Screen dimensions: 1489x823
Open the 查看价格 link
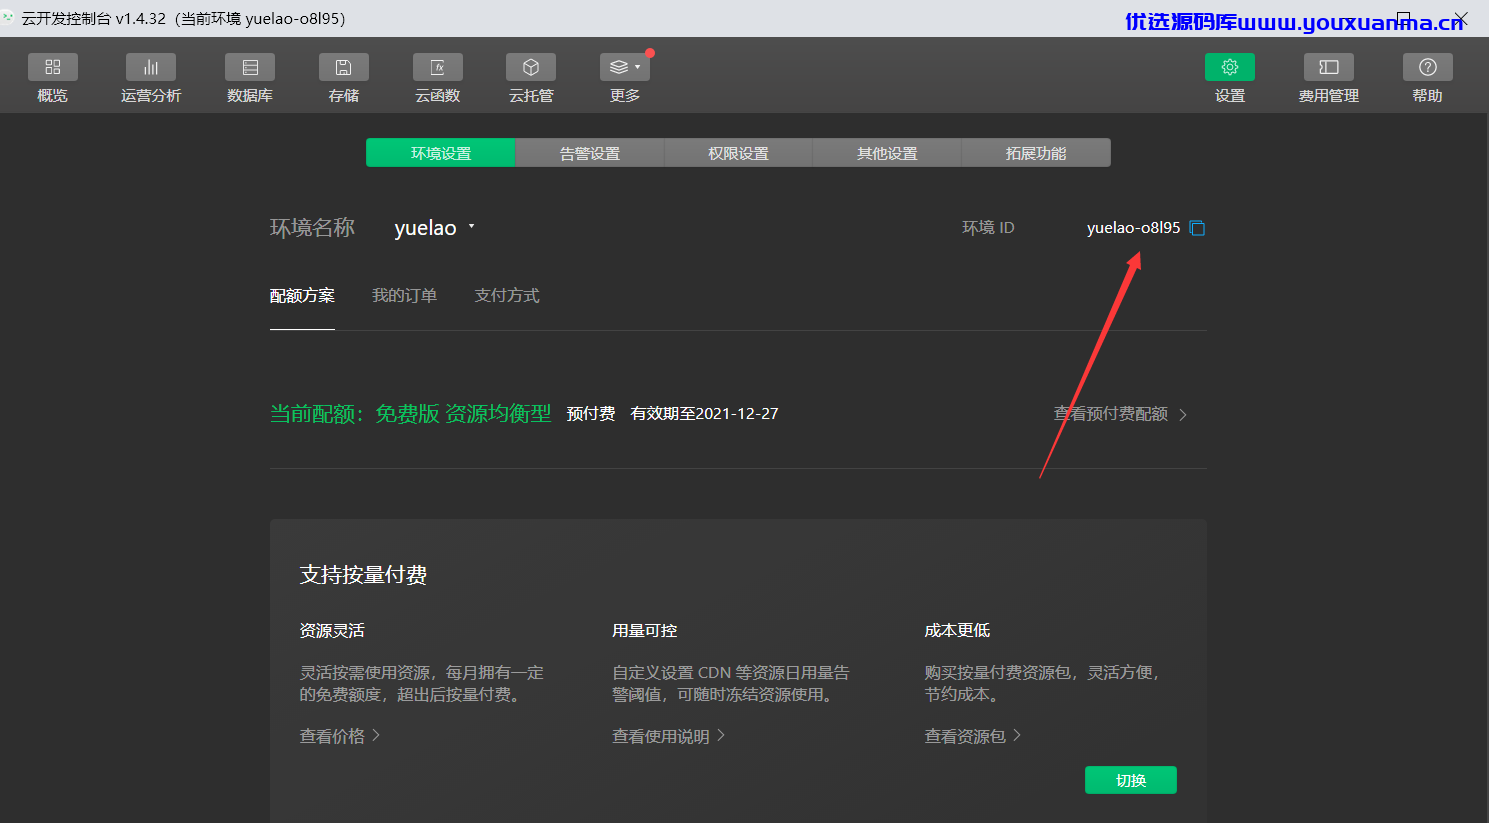[340, 736]
